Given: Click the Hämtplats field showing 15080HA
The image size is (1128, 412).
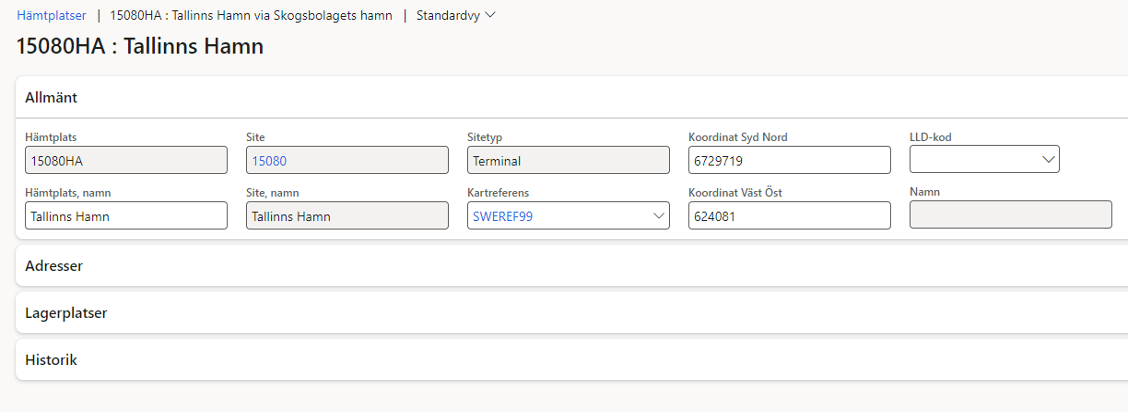Looking at the screenshot, I should 126,160.
